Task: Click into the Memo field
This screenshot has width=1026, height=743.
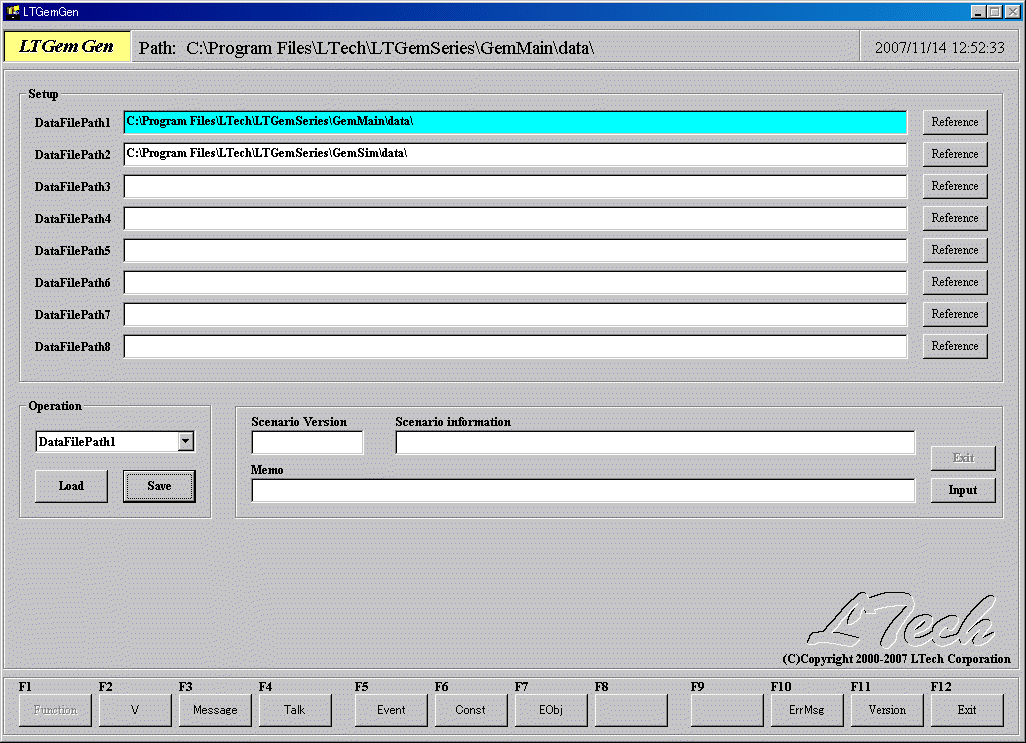Action: (582, 490)
